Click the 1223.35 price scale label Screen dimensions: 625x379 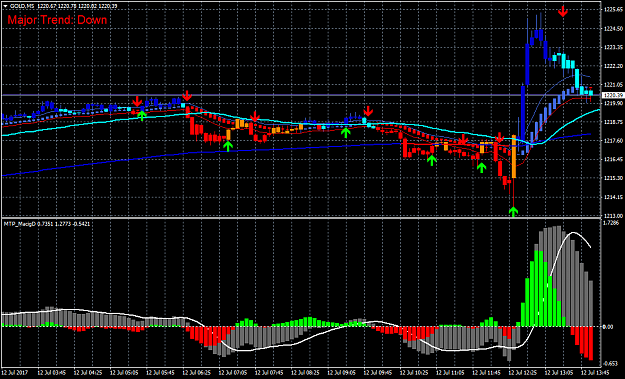coord(613,47)
